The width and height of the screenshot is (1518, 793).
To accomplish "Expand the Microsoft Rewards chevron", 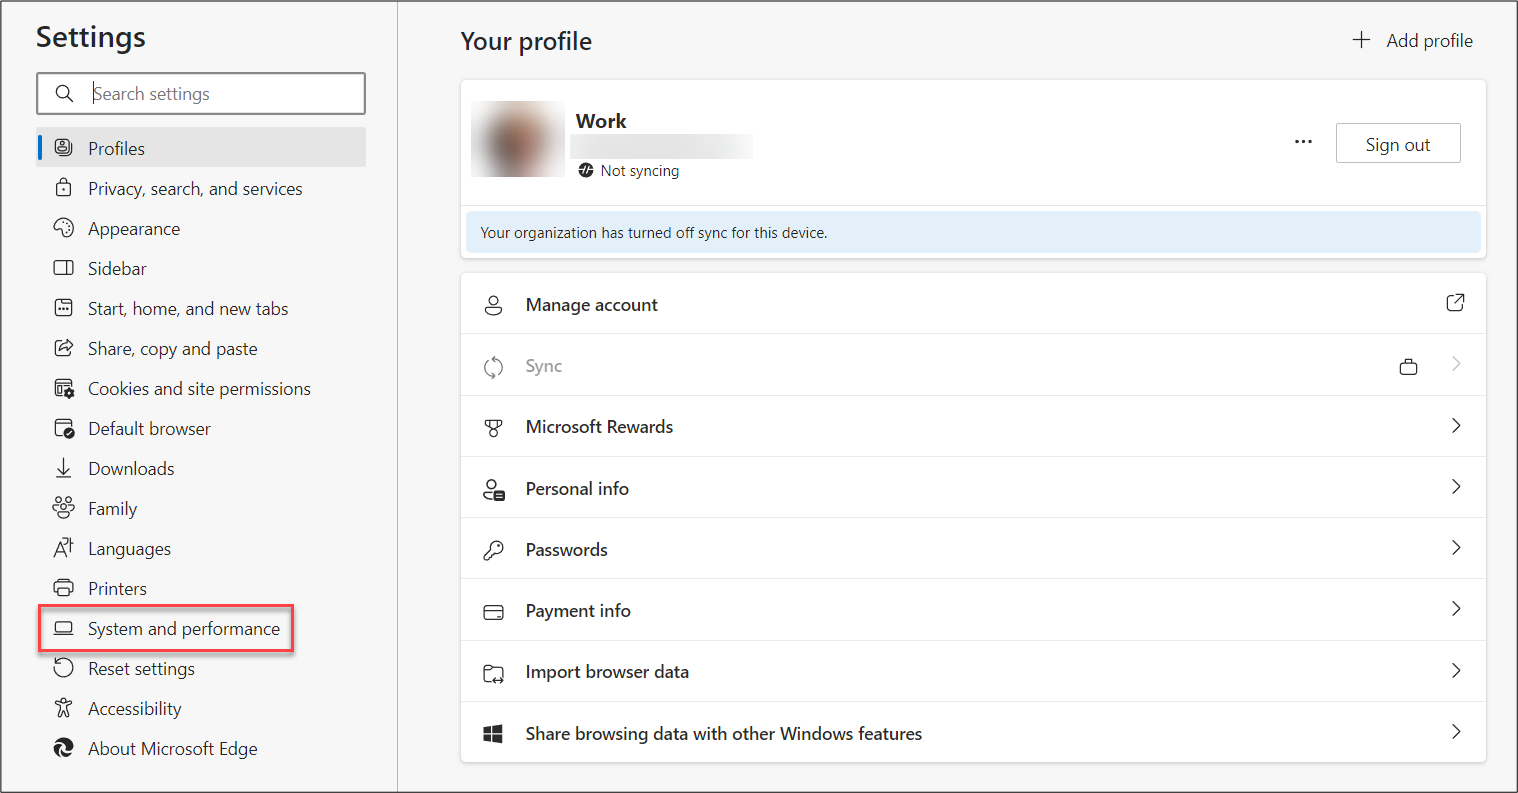I will [1456, 426].
